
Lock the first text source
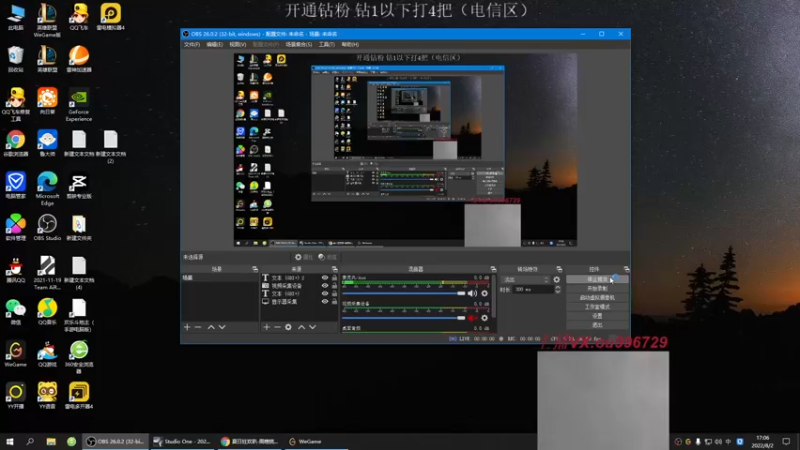point(334,278)
